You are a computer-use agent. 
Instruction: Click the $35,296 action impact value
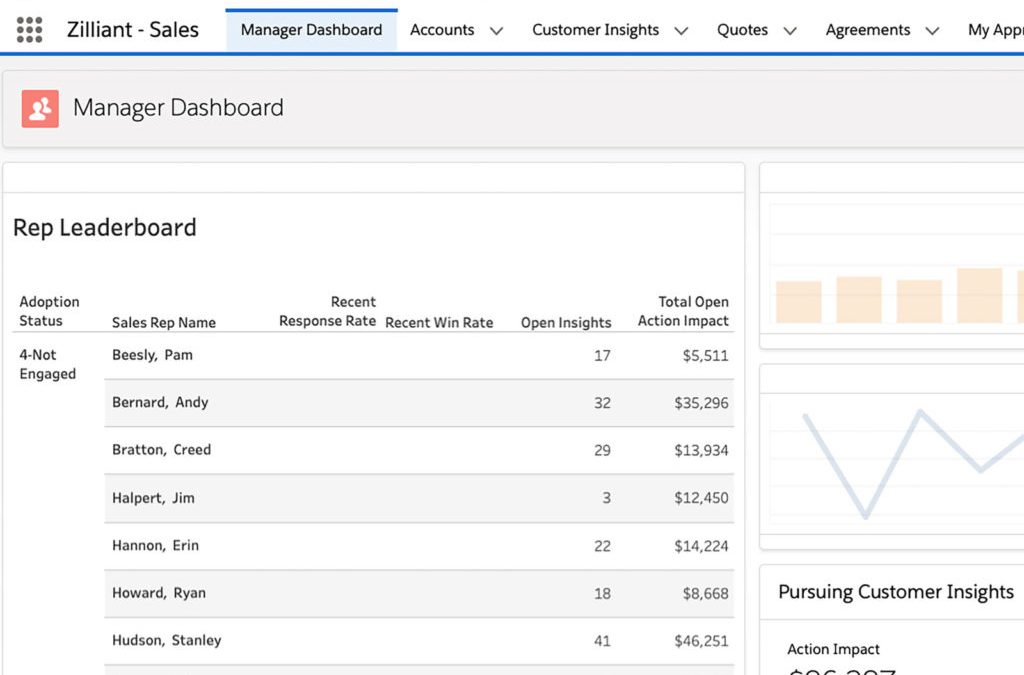click(701, 403)
